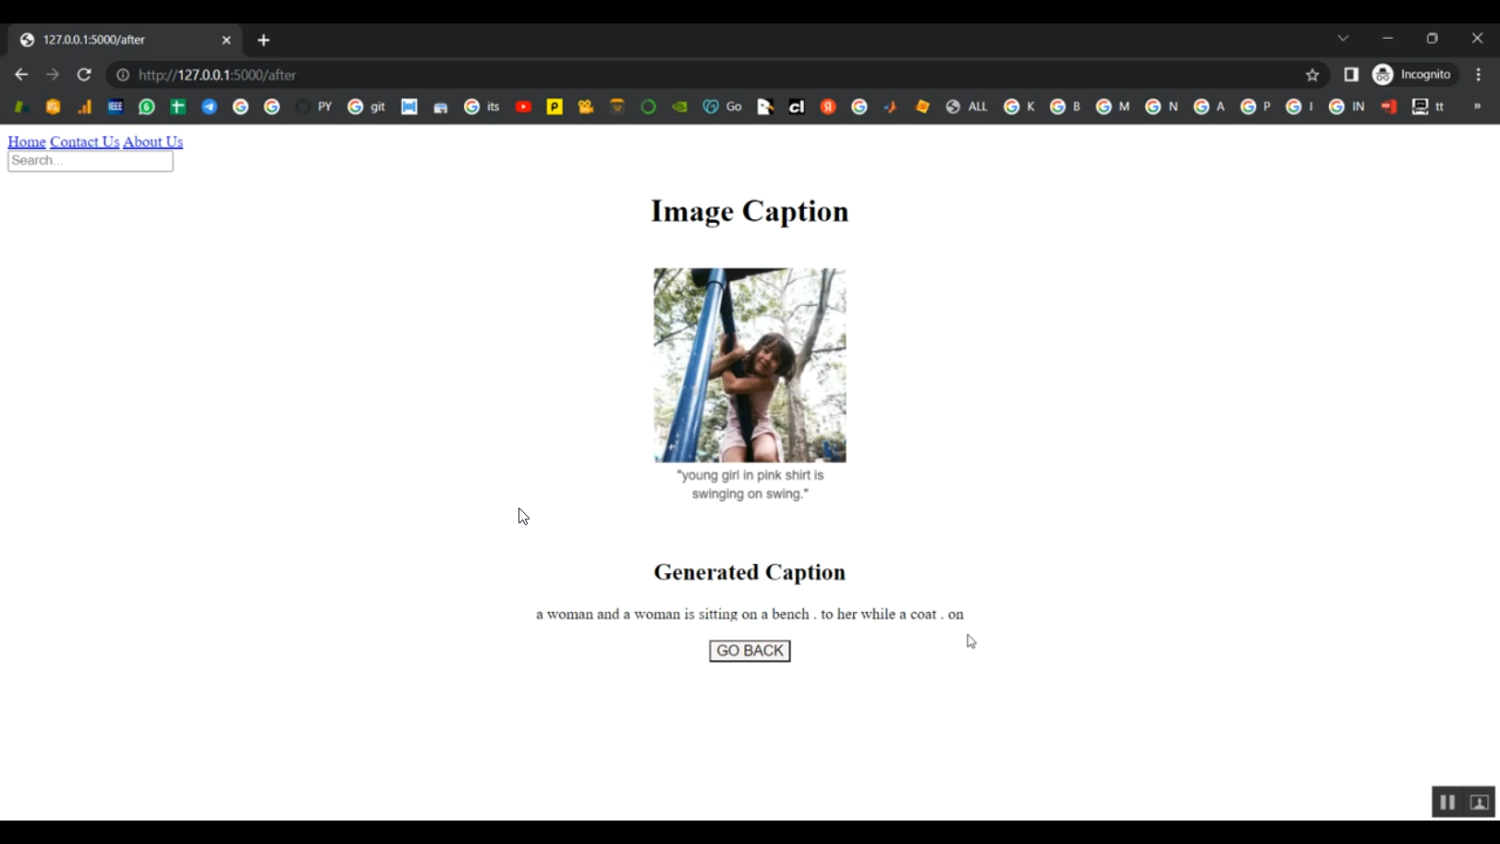1500x844 pixels.
Task: Open the black cl bookmark
Action: click(x=796, y=107)
